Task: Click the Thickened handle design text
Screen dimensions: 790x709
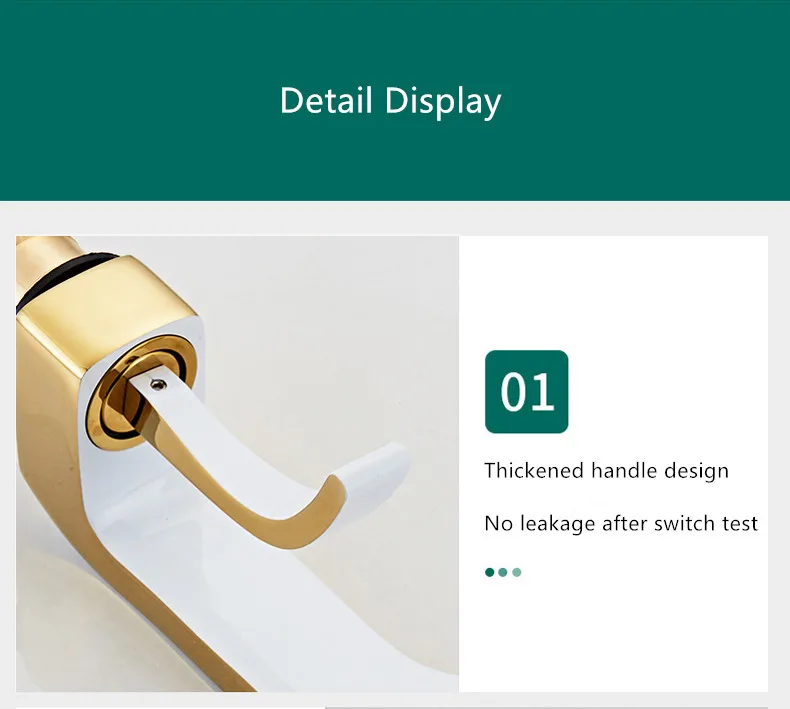Action: click(606, 471)
